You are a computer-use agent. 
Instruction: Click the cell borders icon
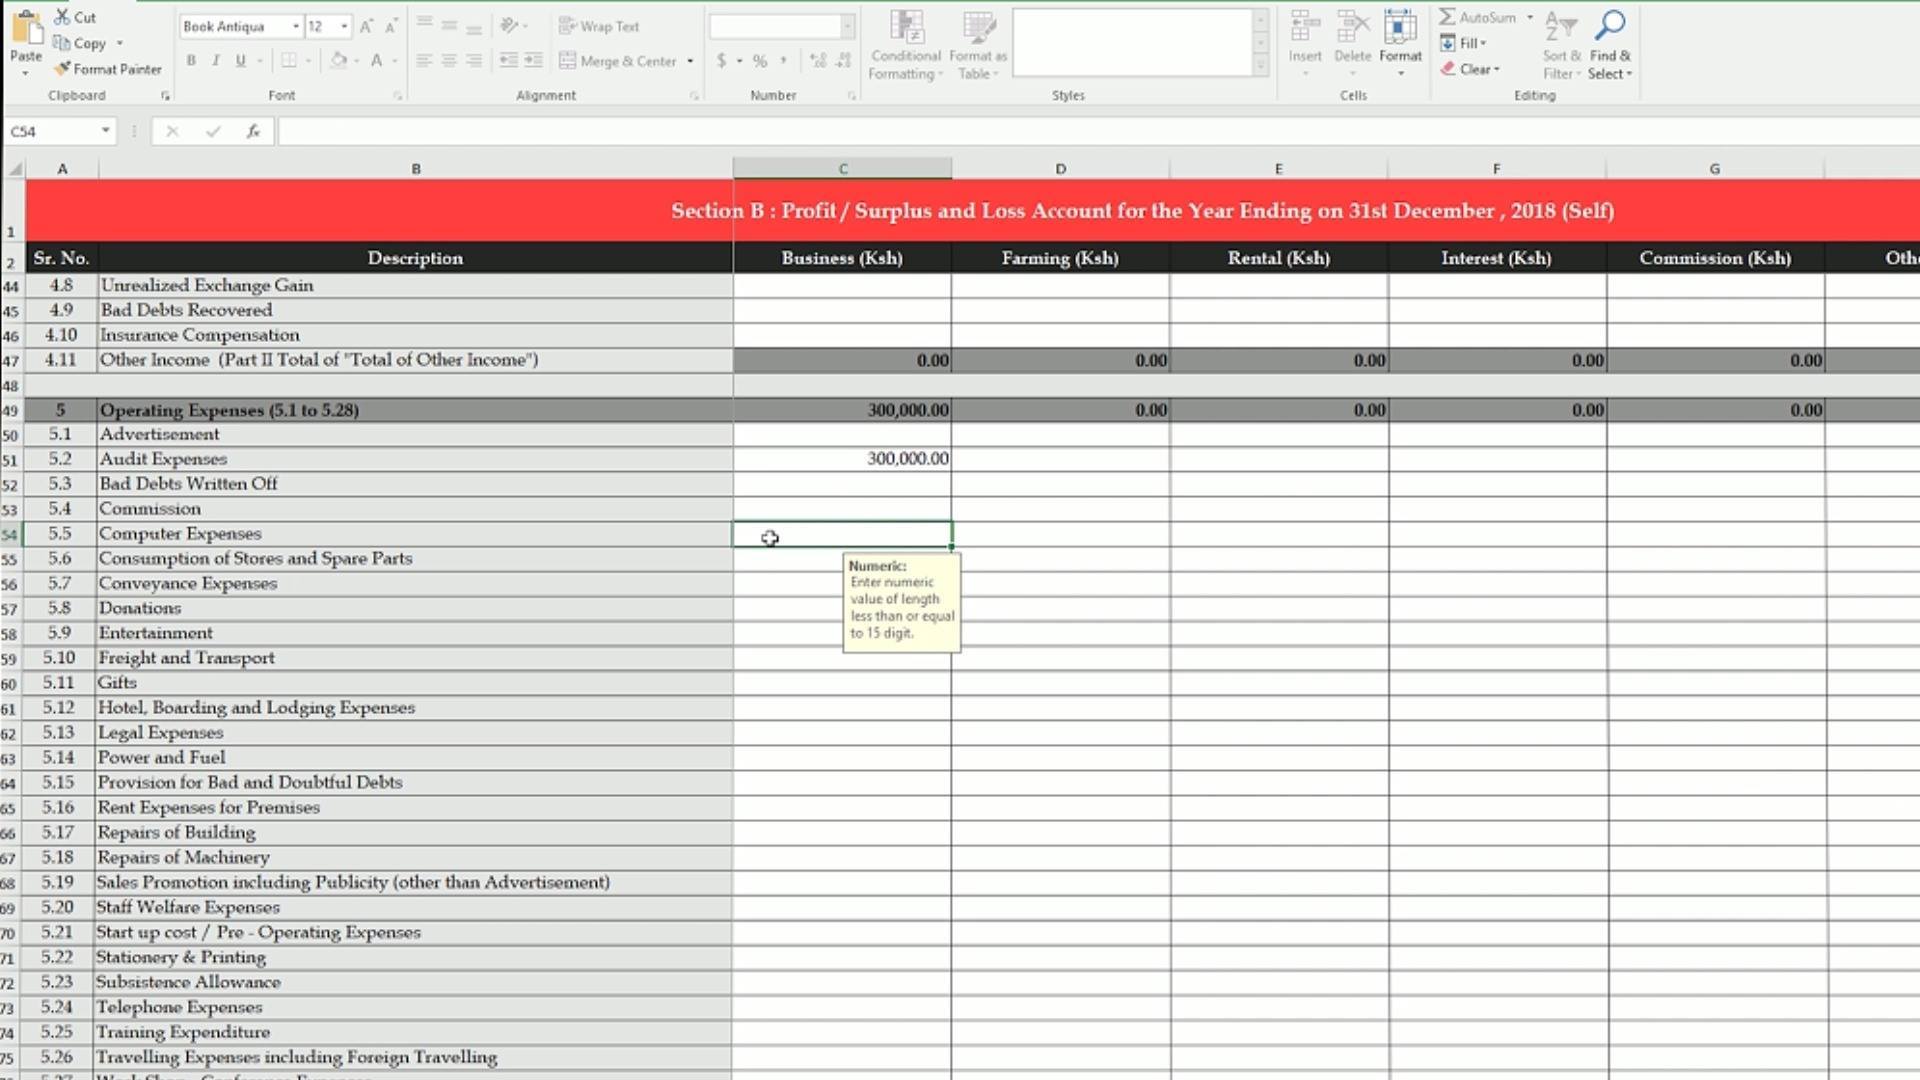point(289,61)
